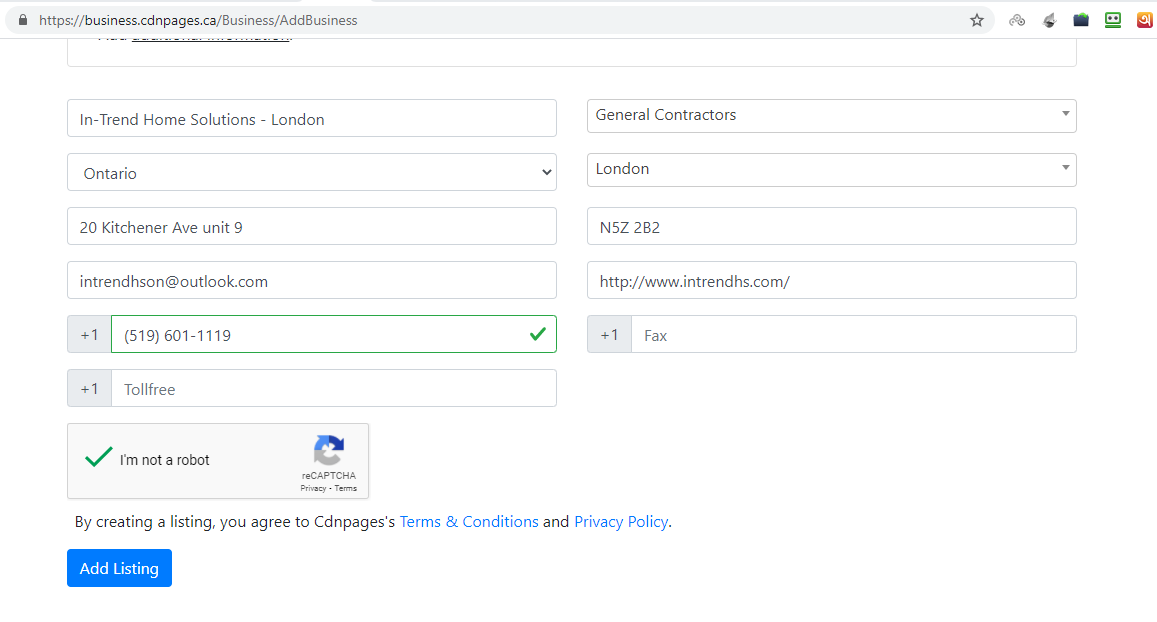Open the grey bird browser extension icon
Screen dimensions: 1157x622
(1049, 21)
